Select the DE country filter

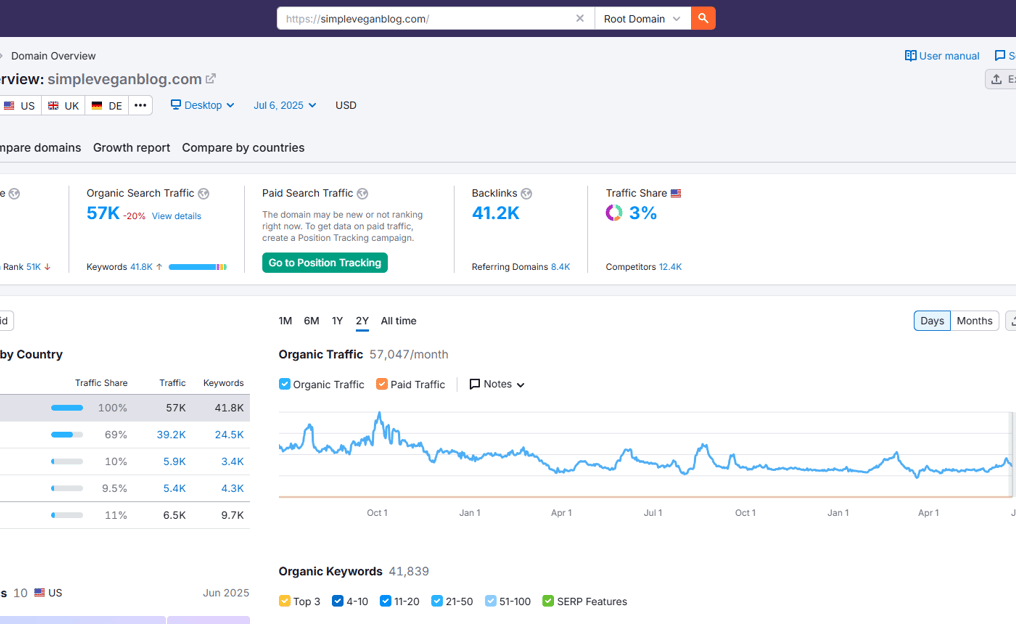coord(107,106)
